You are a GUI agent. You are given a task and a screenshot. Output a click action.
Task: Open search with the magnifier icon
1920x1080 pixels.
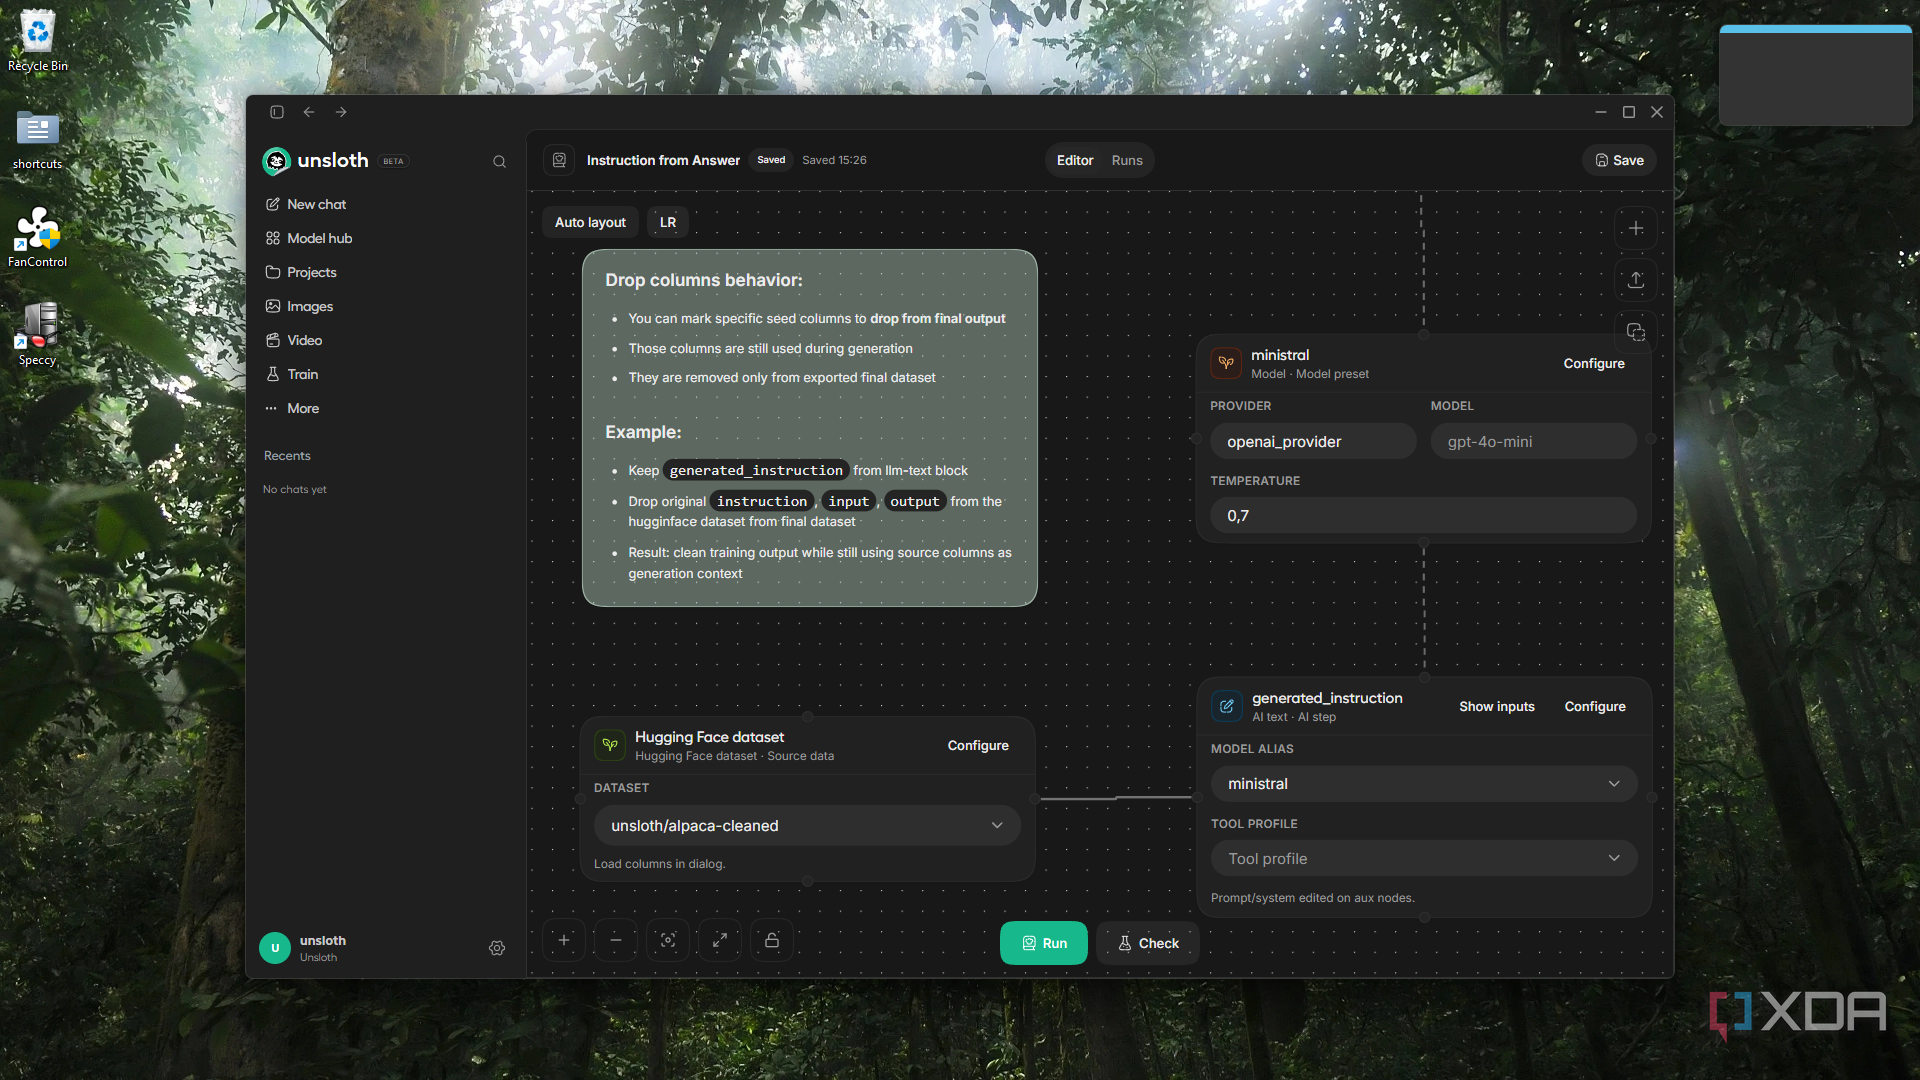point(500,162)
